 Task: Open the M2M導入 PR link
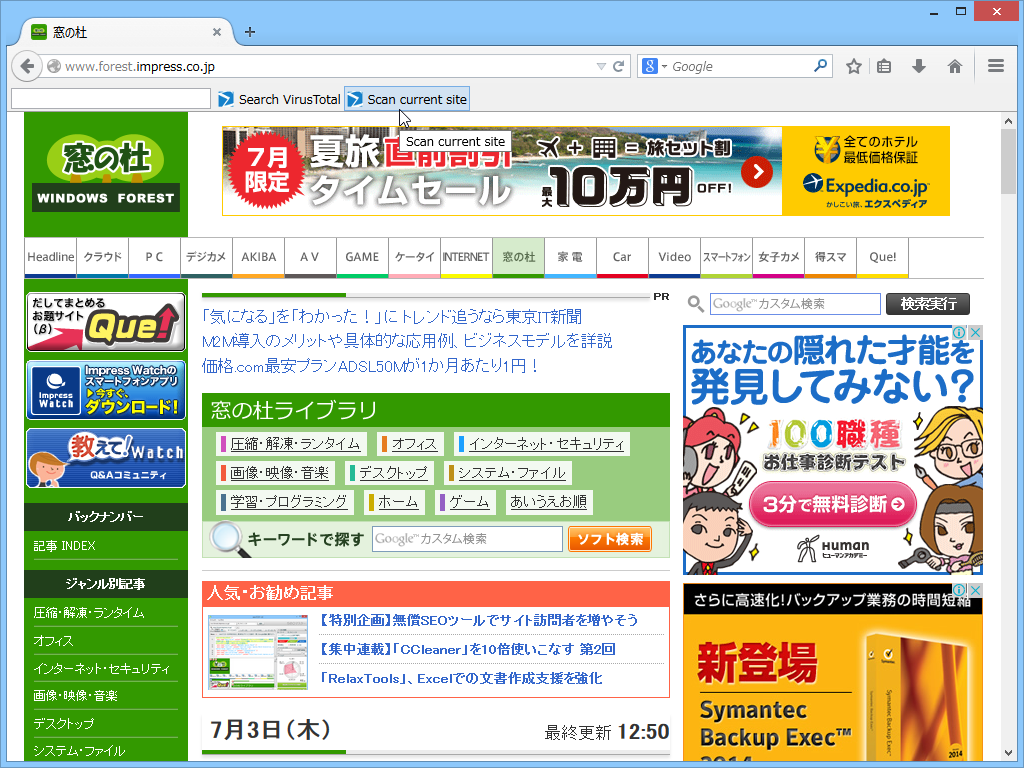click(x=407, y=341)
